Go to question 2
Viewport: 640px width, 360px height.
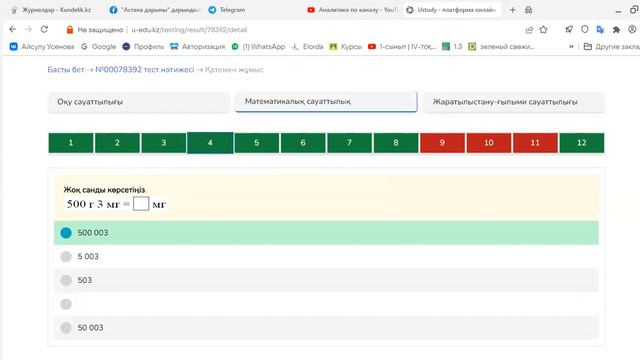[x=117, y=143]
